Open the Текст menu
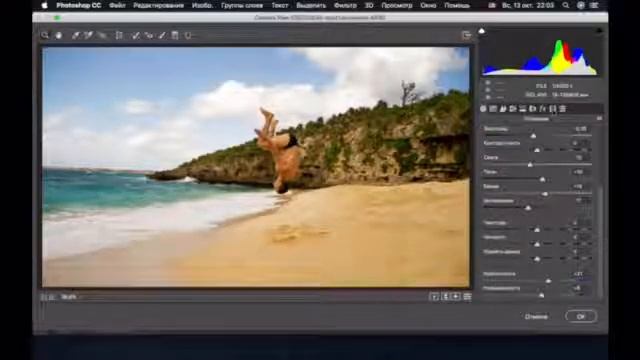This screenshot has width=640, height=360. (x=280, y=5)
